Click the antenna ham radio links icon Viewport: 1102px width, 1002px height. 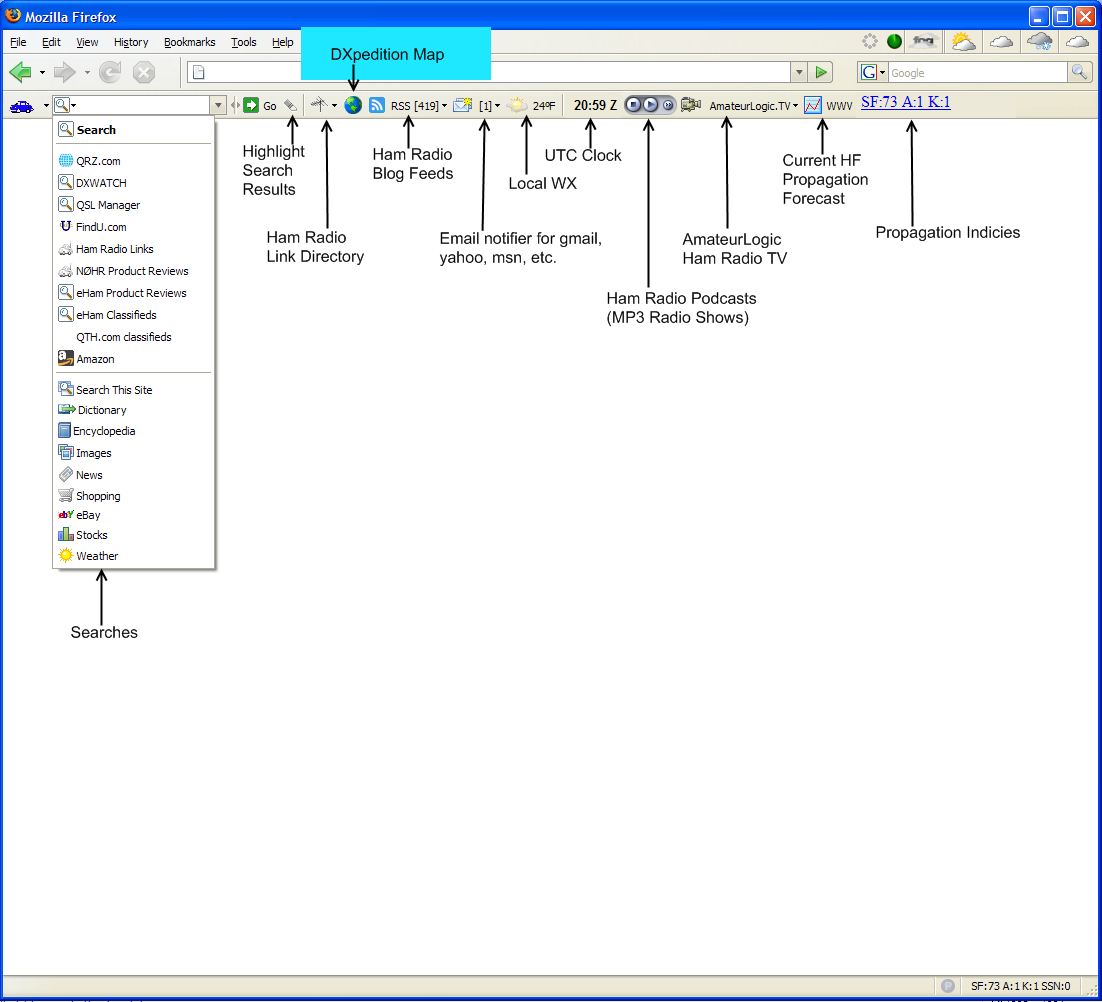coord(319,105)
